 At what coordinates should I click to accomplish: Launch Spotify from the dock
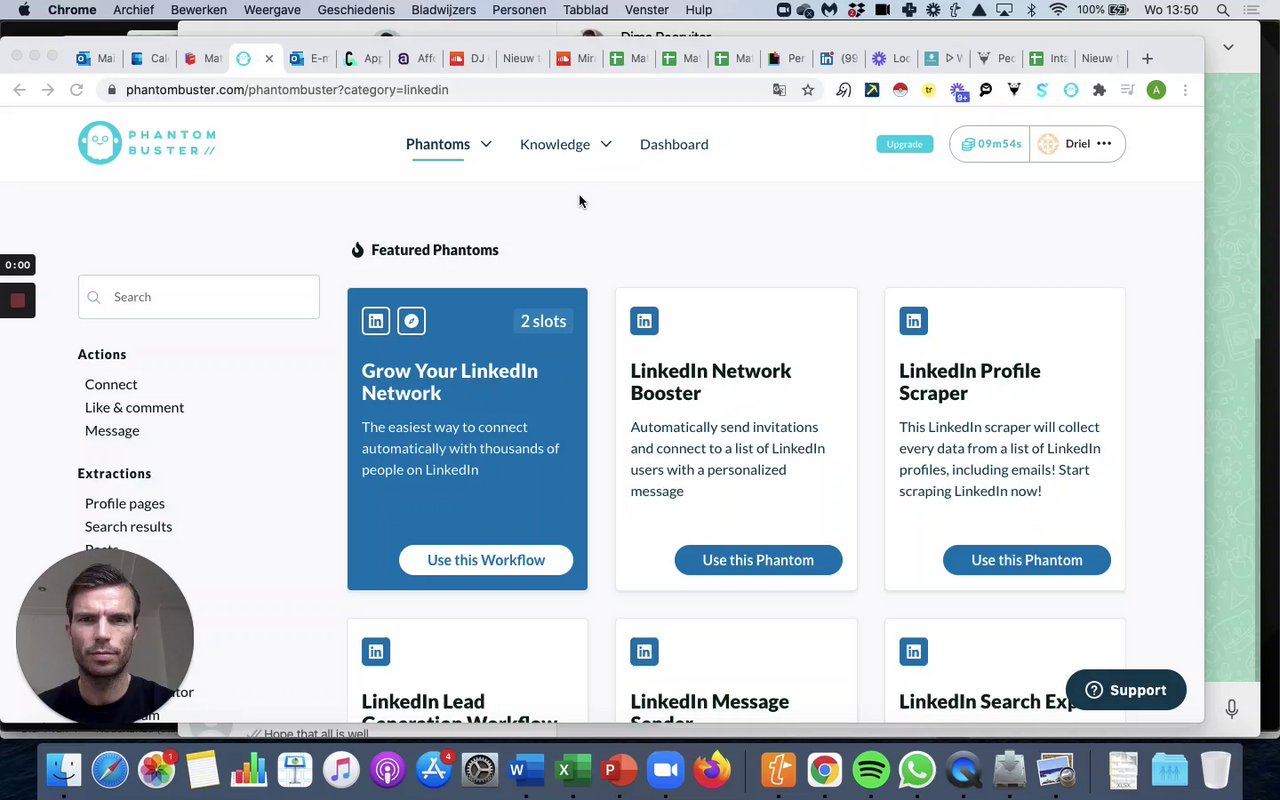[872, 770]
